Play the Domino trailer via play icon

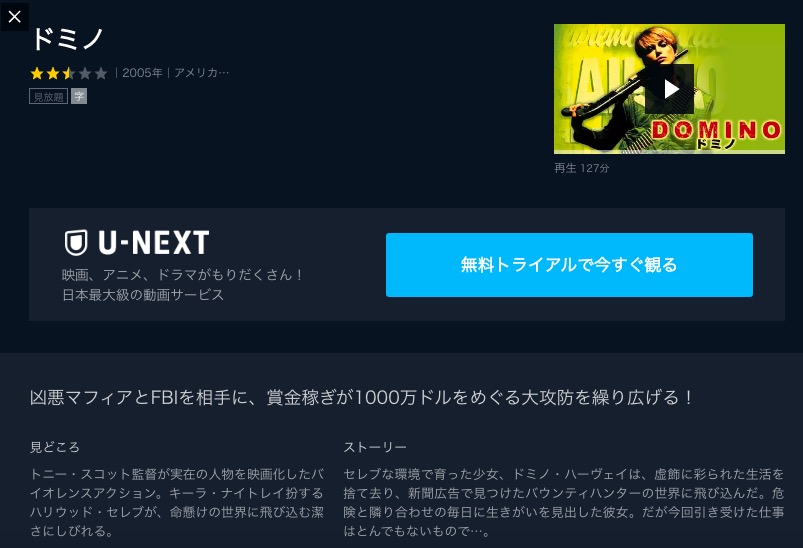pos(669,89)
